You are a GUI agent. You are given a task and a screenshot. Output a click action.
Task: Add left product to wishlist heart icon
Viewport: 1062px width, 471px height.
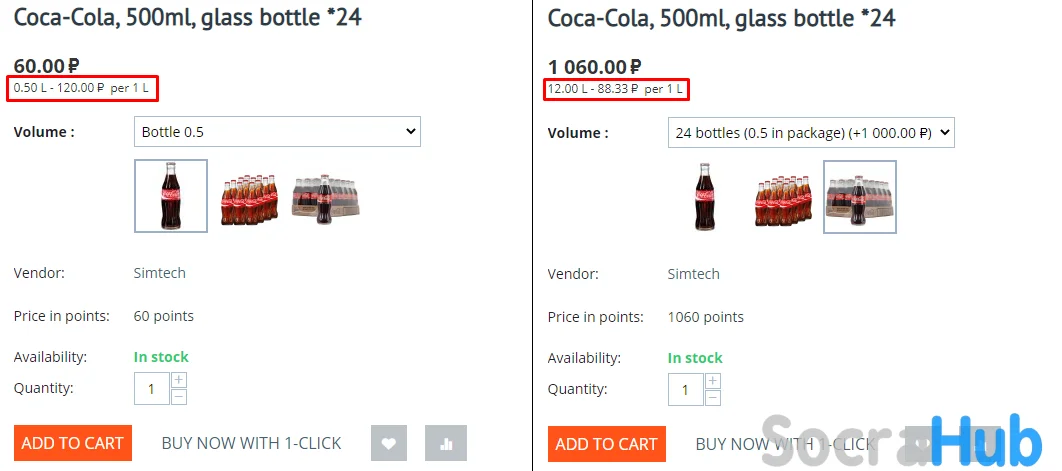[x=389, y=443]
